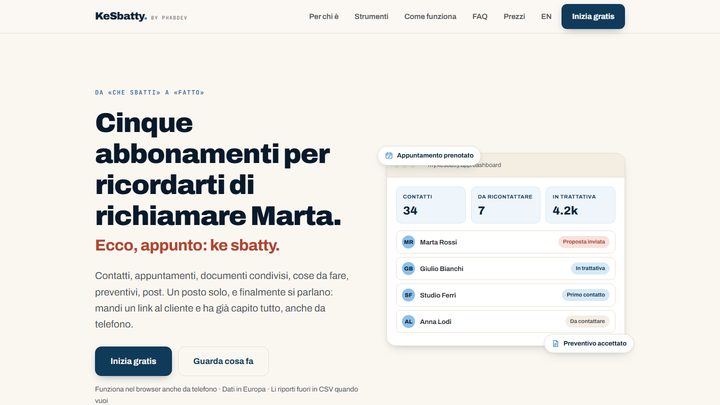720x405 pixels.
Task: Click the Cinque abbonamenti headline
Action: coord(219,169)
